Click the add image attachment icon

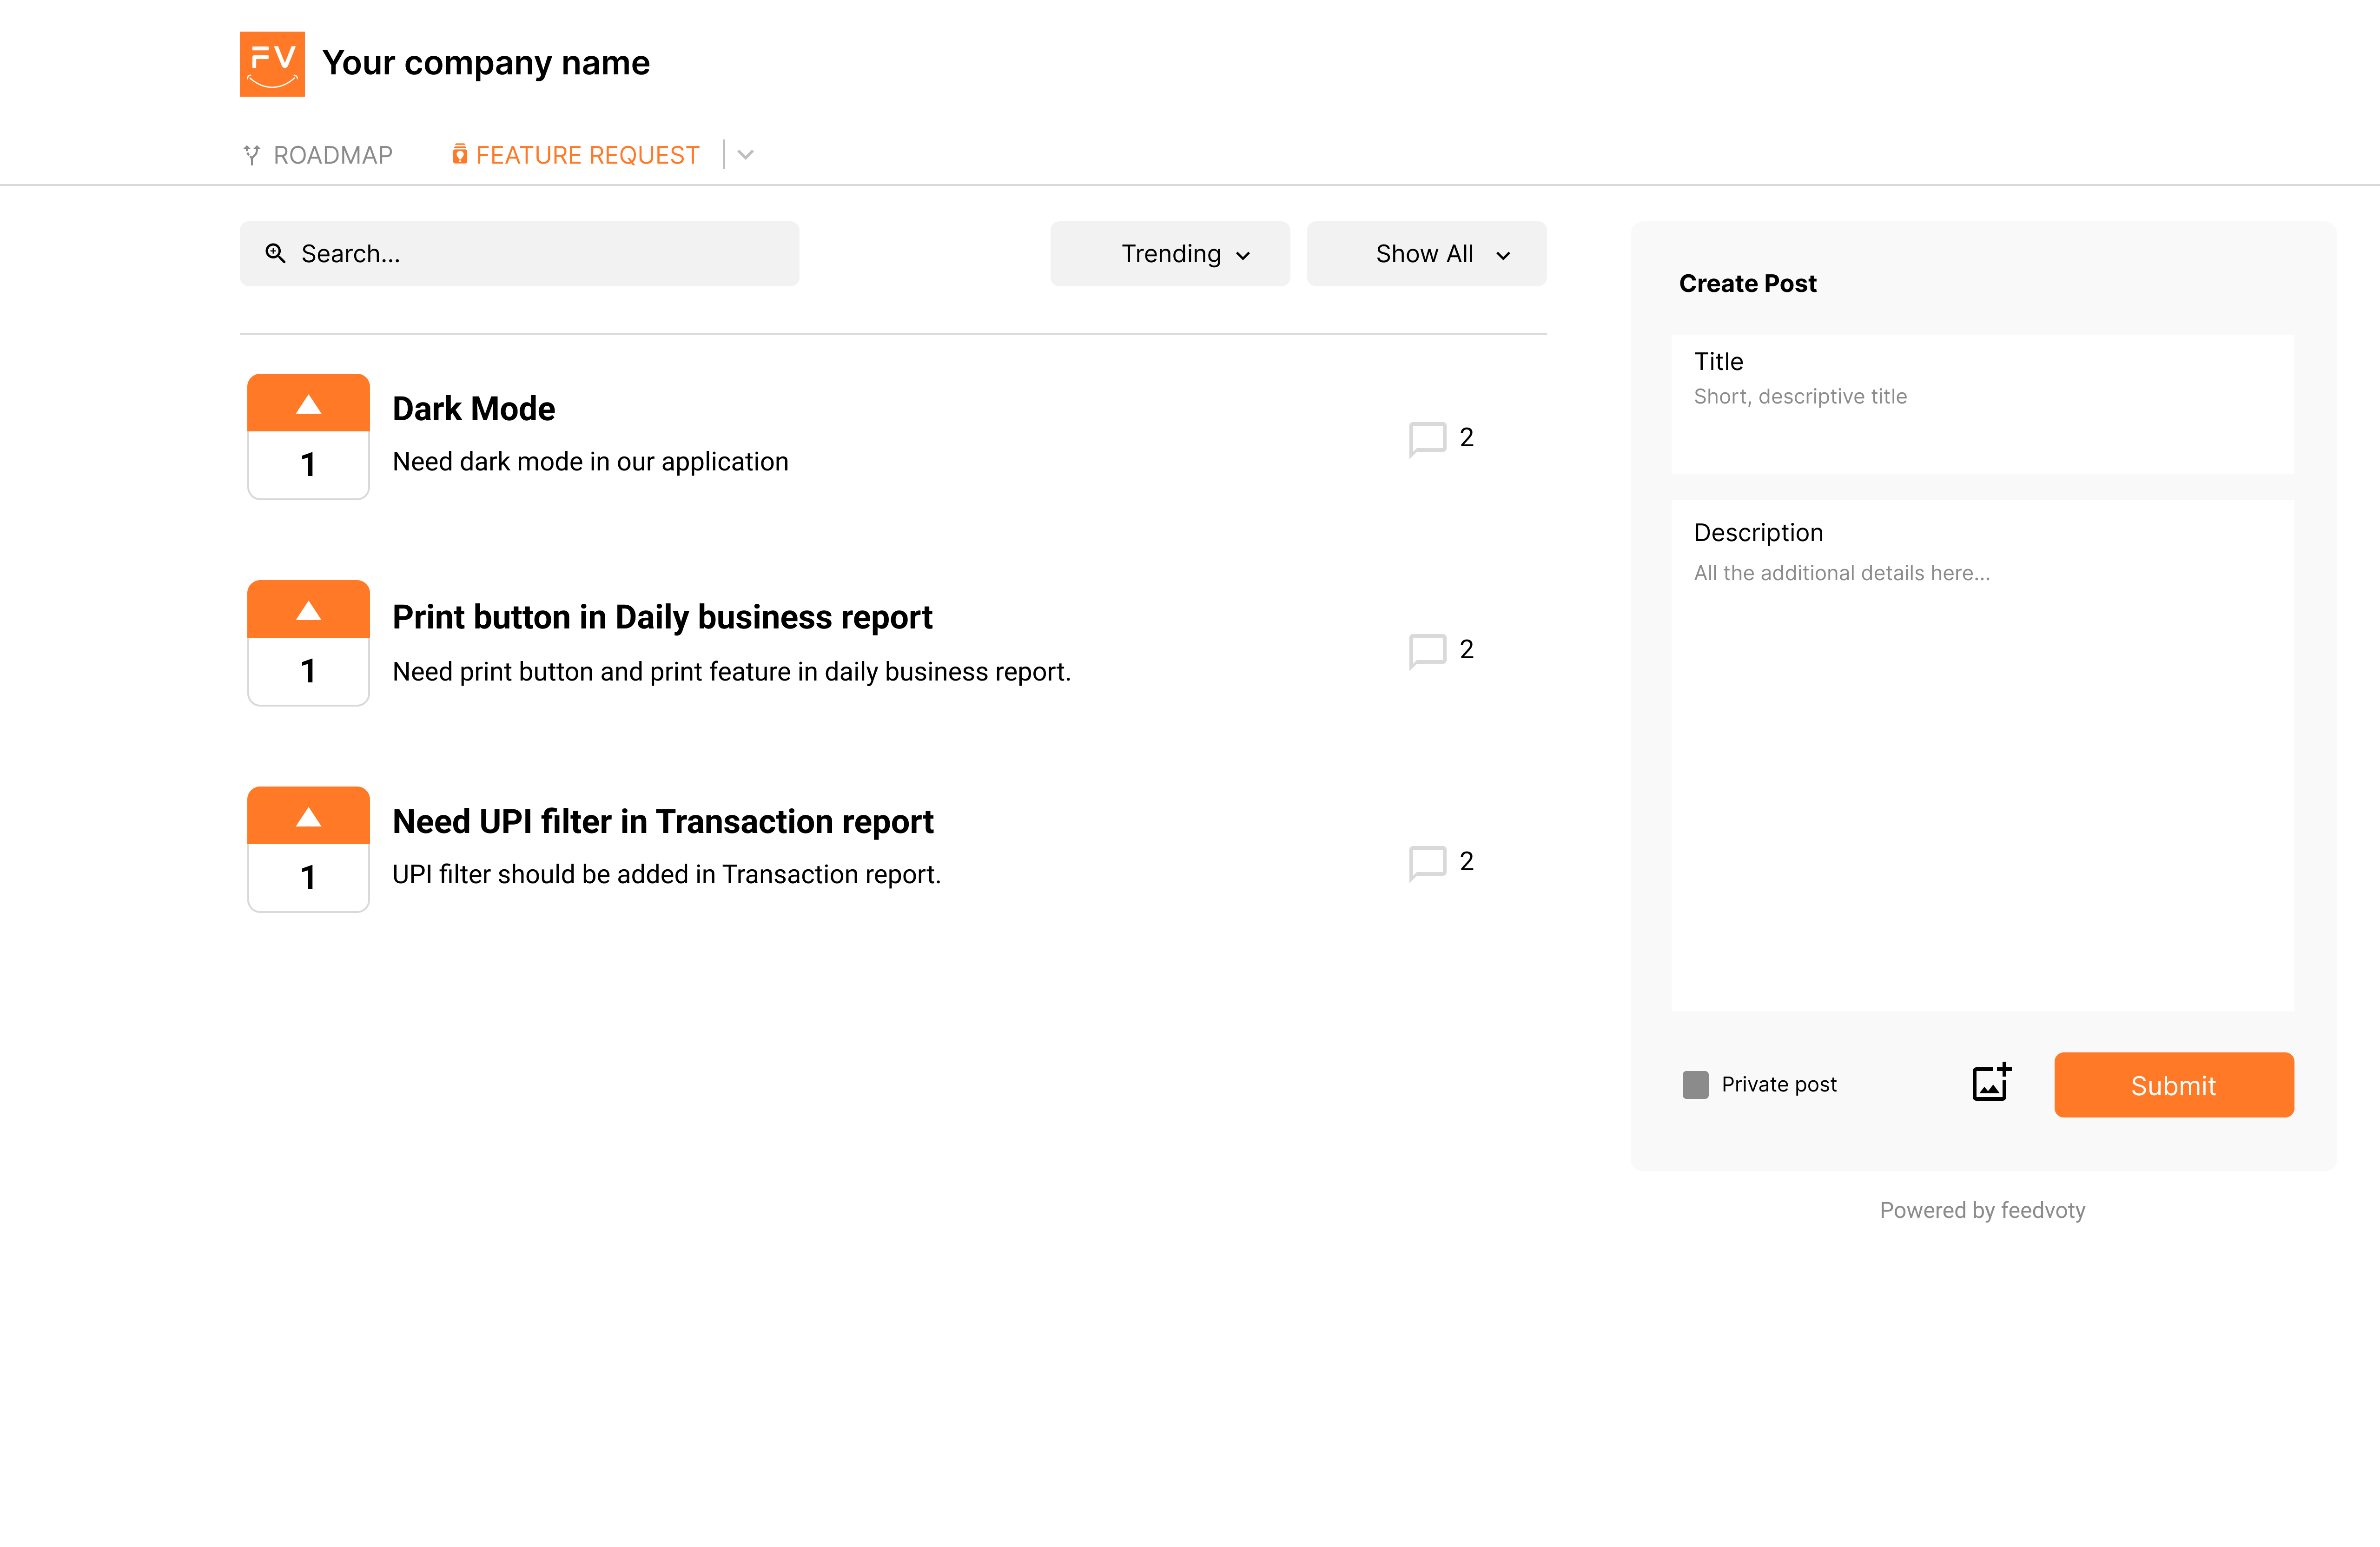point(1990,1082)
